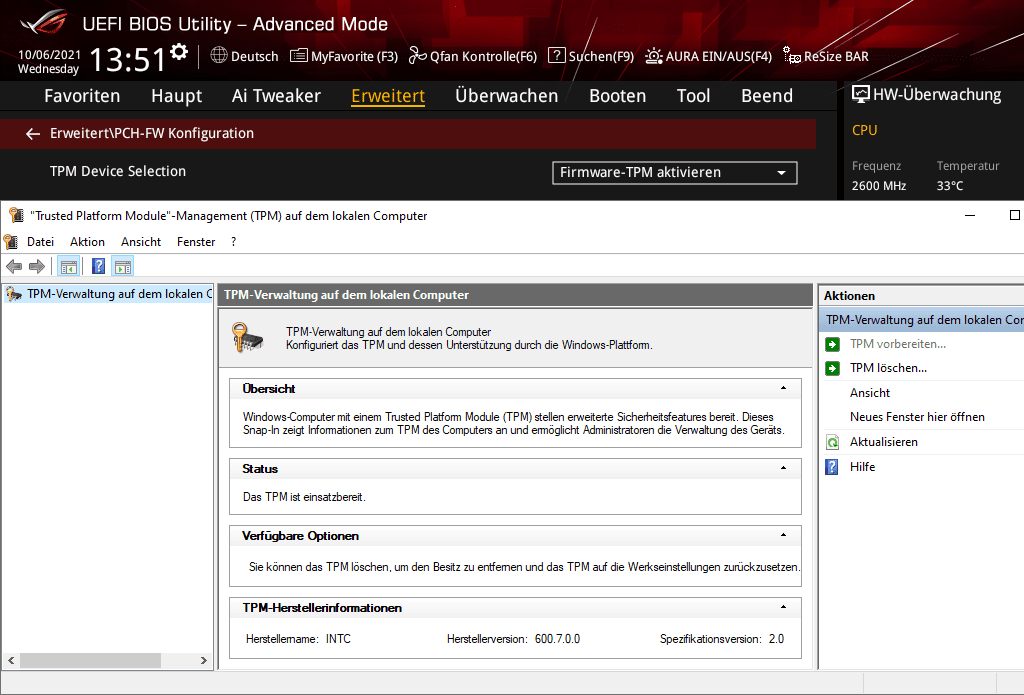Collapse the Status section
This screenshot has width=1024, height=695.
coord(784,468)
